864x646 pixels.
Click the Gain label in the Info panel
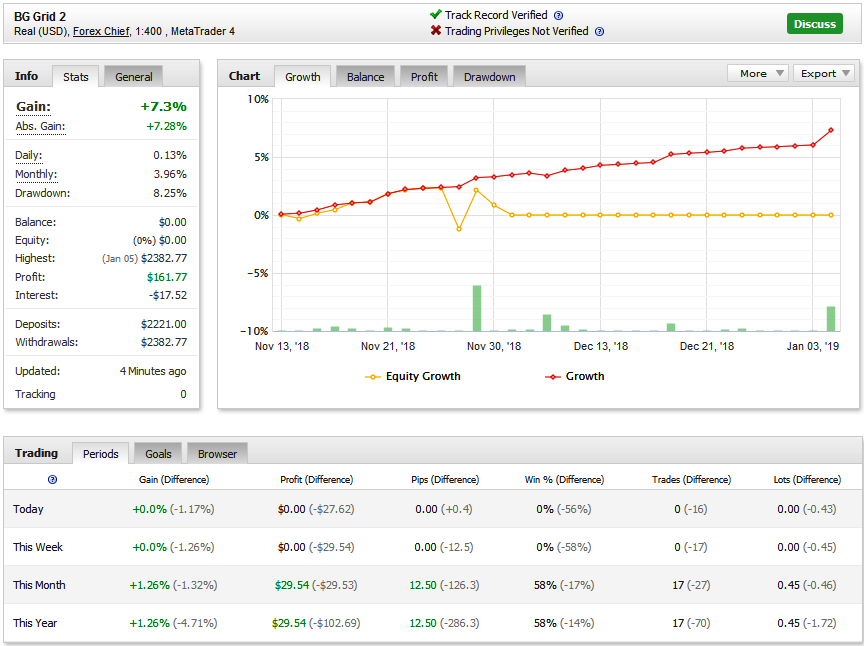pos(33,106)
